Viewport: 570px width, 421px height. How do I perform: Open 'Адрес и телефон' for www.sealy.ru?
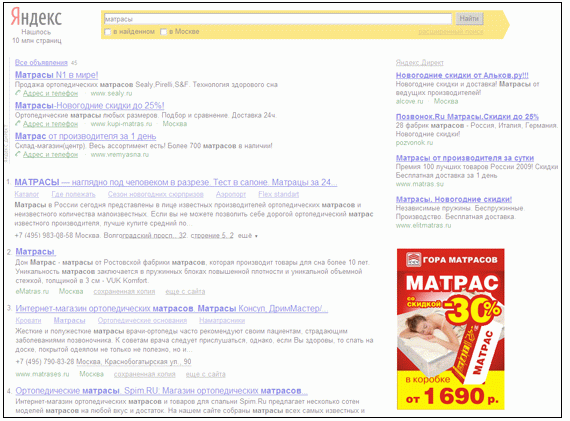[50, 93]
